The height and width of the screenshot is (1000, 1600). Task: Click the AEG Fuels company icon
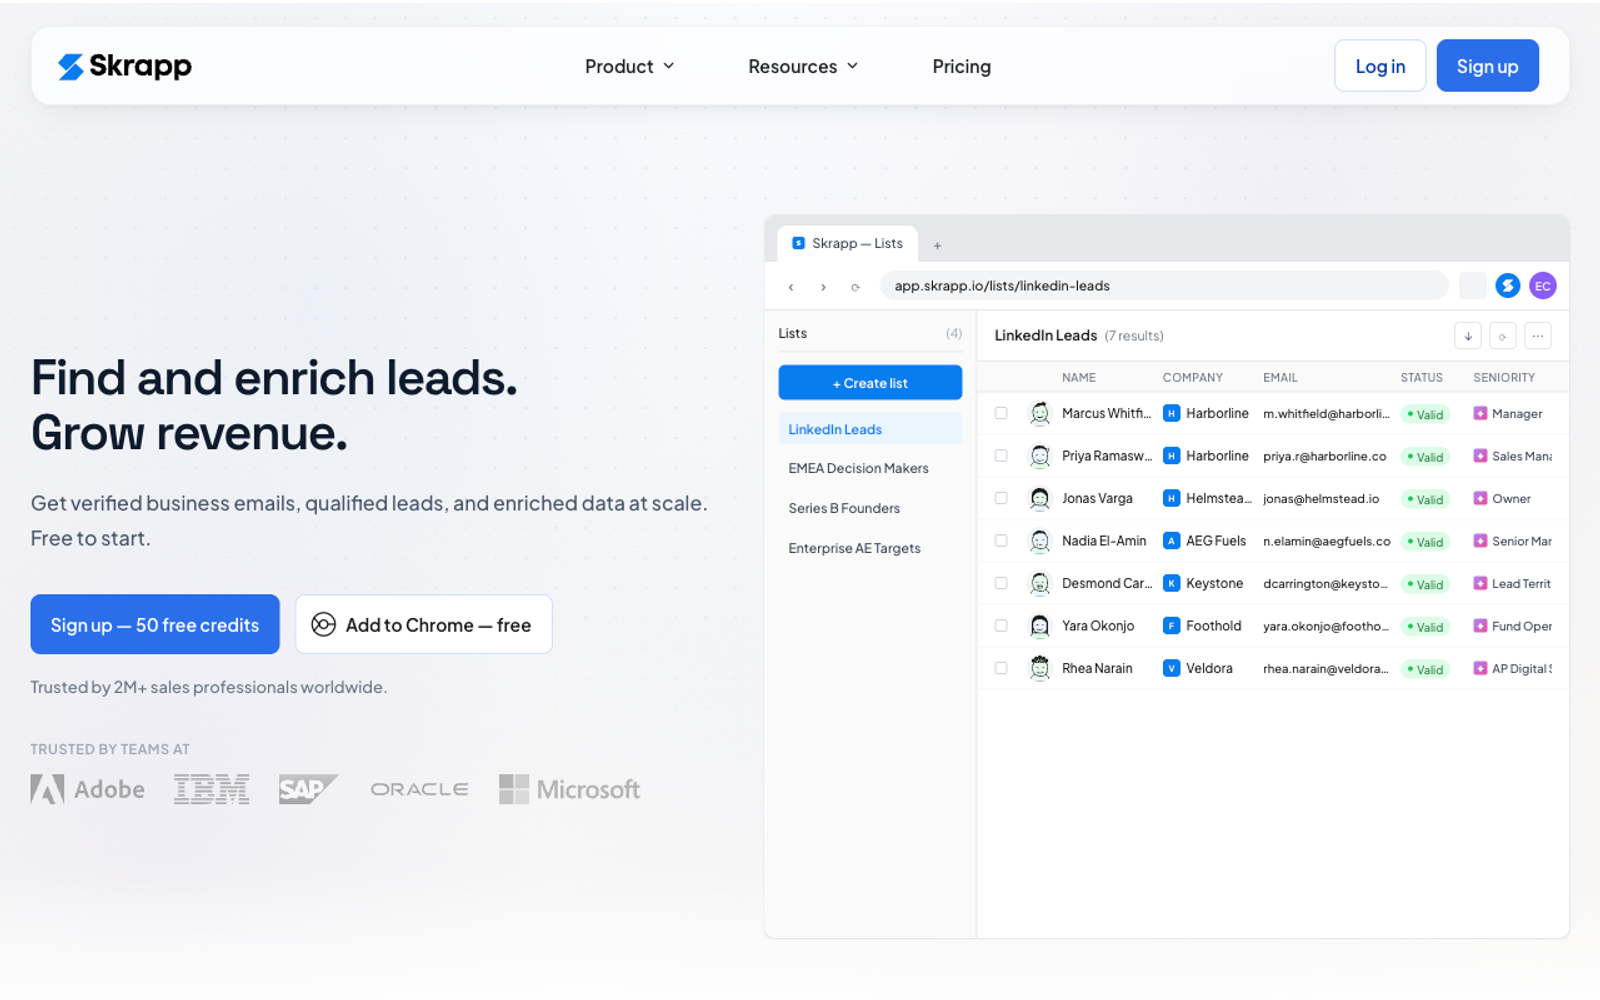coord(1171,541)
